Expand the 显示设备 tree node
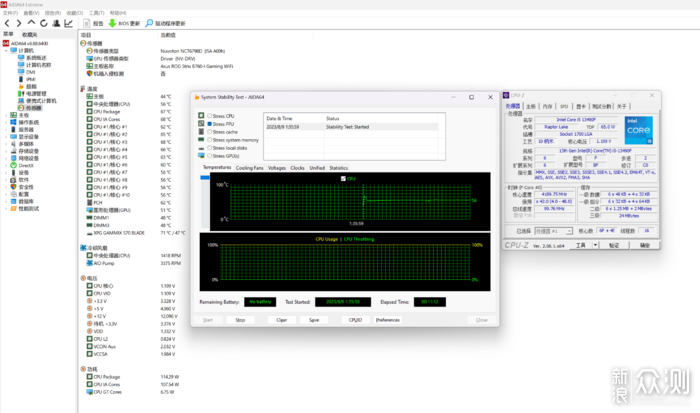The image size is (700, 413). [x=6, y=137]
